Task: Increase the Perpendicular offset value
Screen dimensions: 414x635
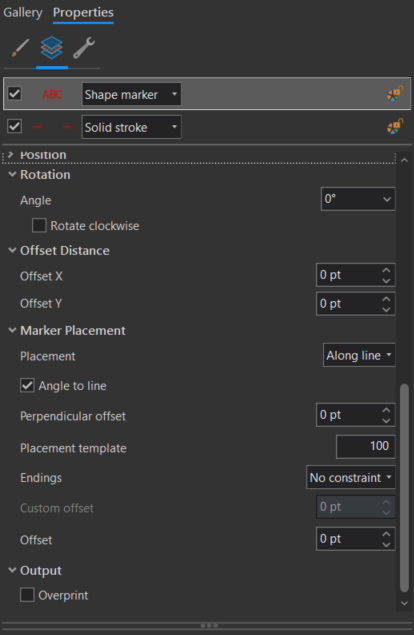Action: click(x=386, y=410)
